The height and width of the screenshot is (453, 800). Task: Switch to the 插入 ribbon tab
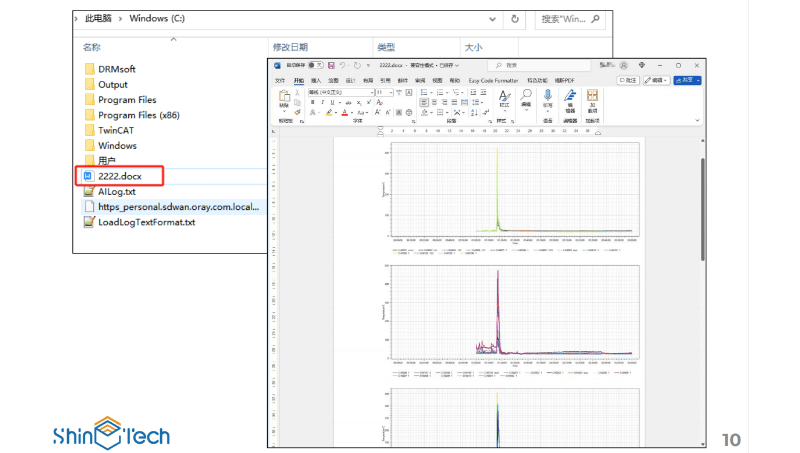pyautogui.click(x=316, y=81)
